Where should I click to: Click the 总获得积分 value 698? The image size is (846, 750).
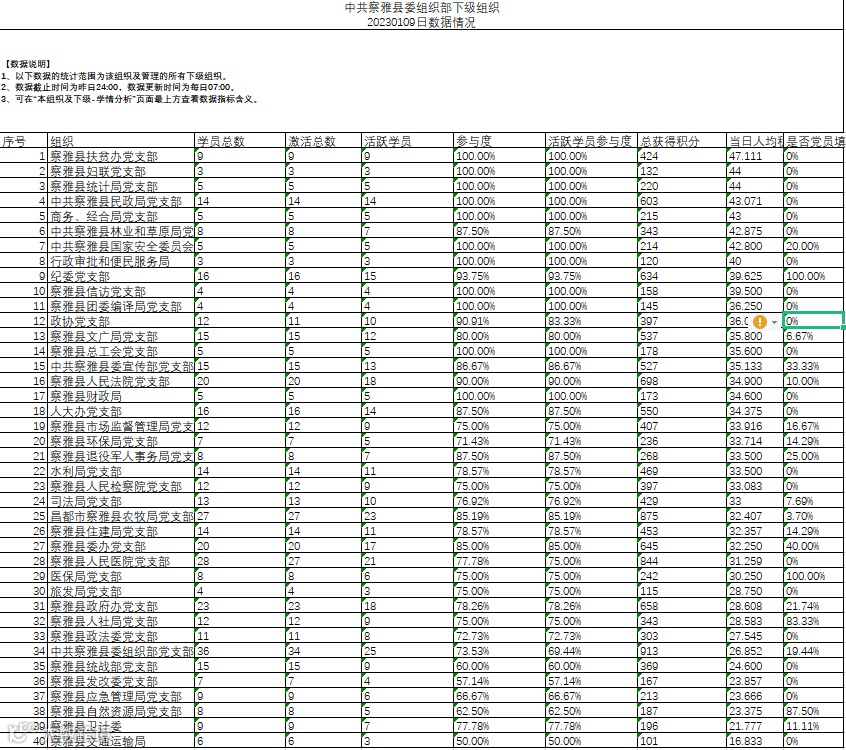click(681, 381)
